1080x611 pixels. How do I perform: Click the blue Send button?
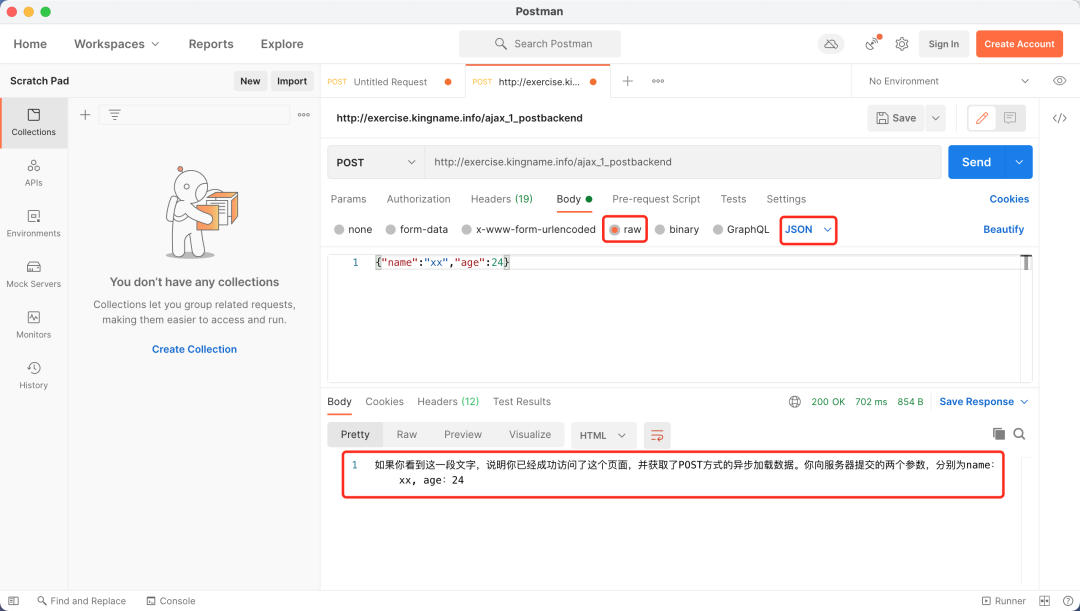tap(977, 162)
